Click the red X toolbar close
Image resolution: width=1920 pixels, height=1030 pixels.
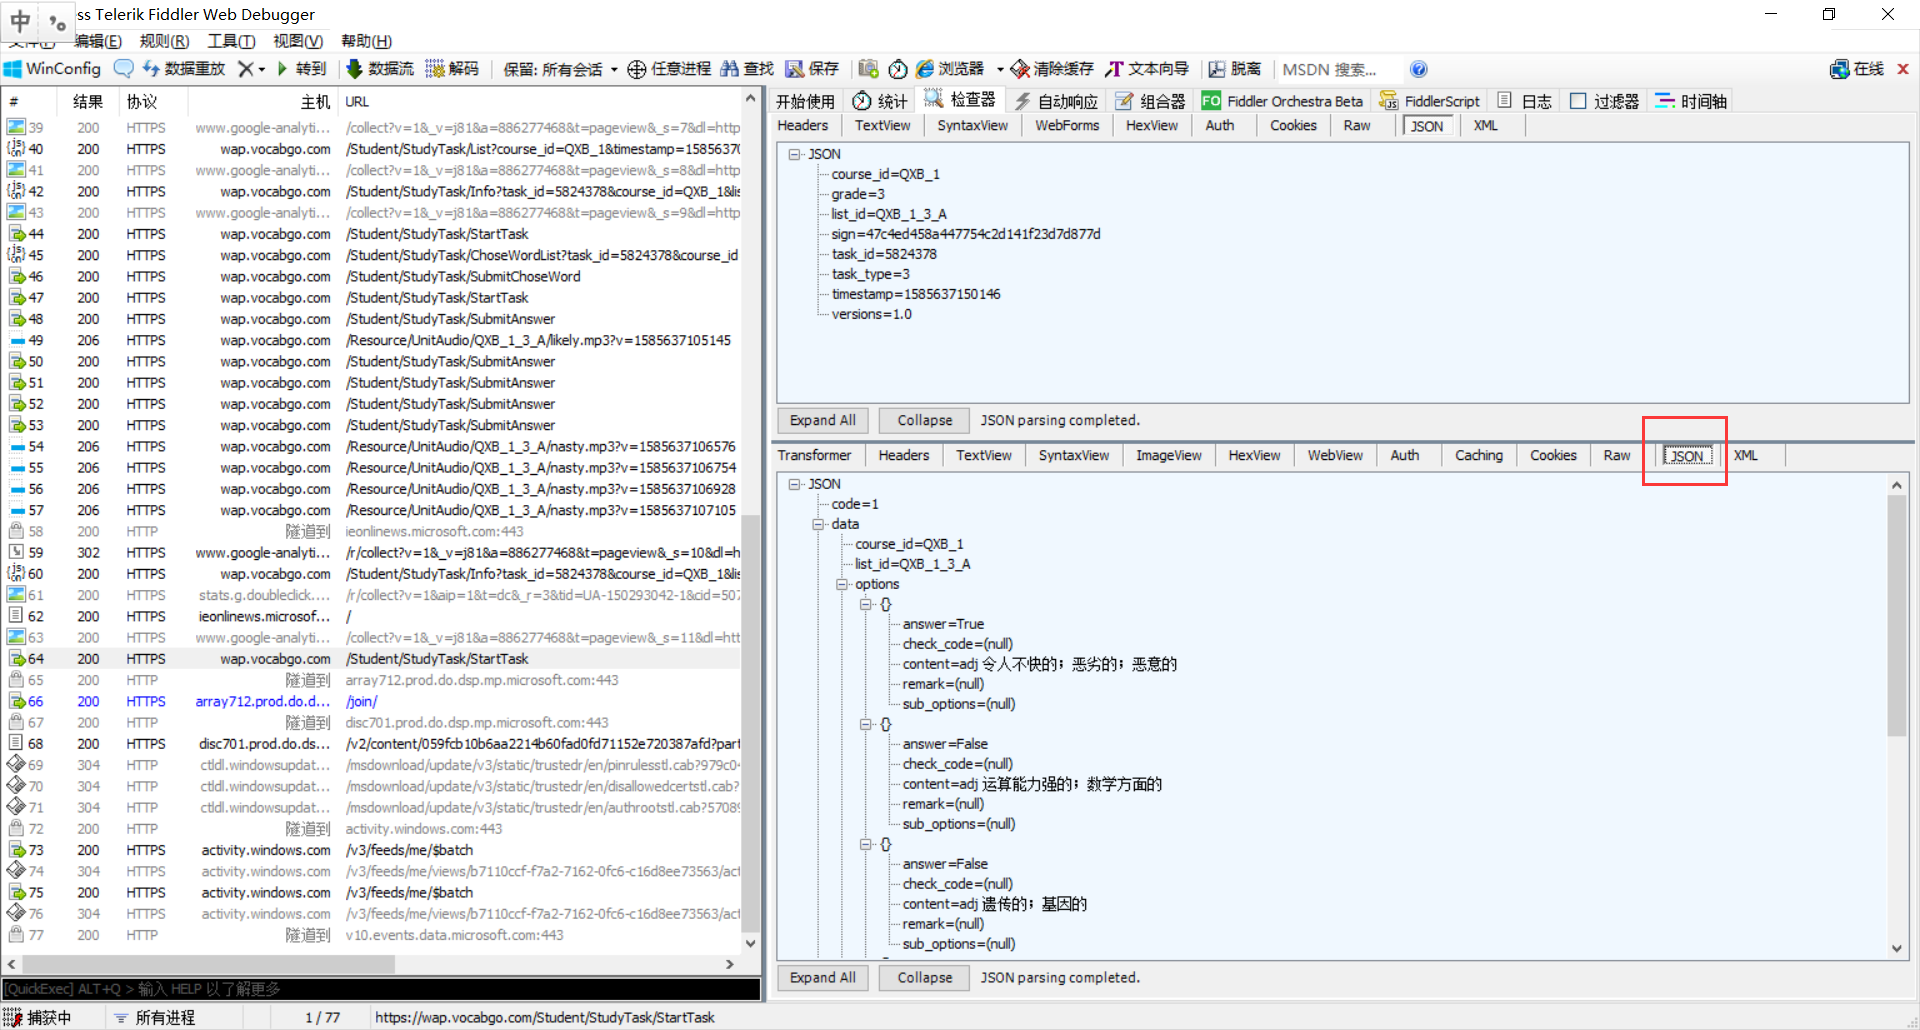[1903, 69]
